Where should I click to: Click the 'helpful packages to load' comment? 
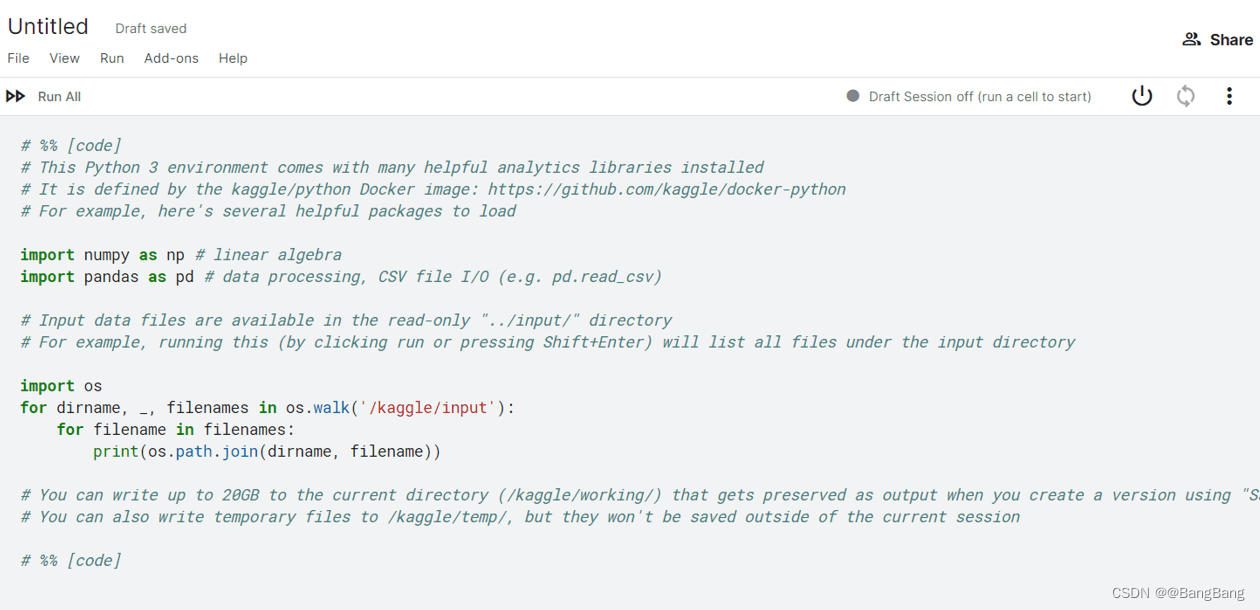click(268, 211)
